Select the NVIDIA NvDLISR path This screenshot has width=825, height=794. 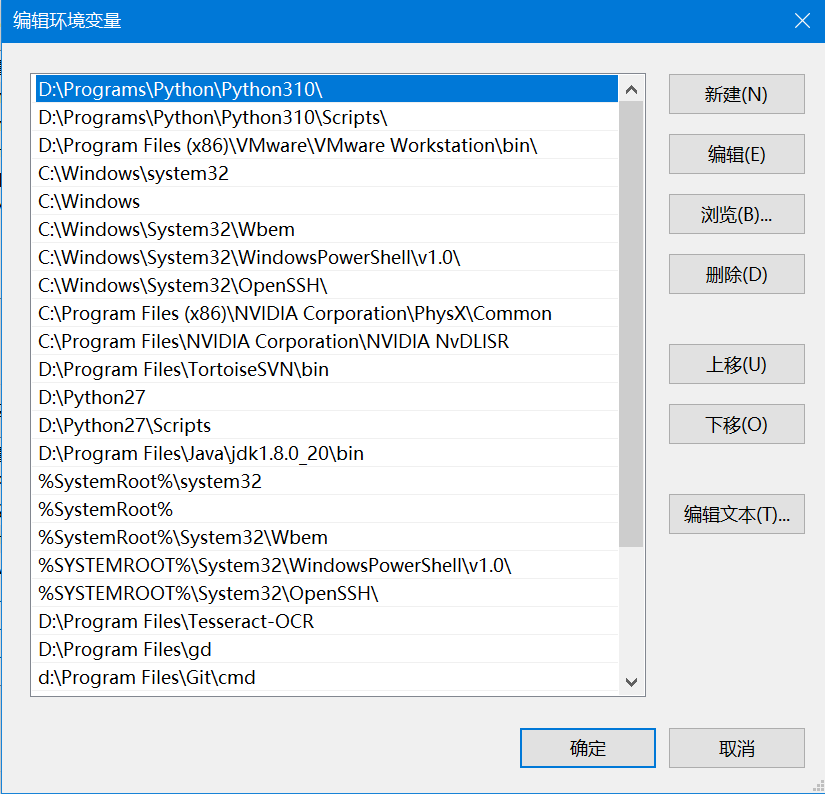(327, 341)
